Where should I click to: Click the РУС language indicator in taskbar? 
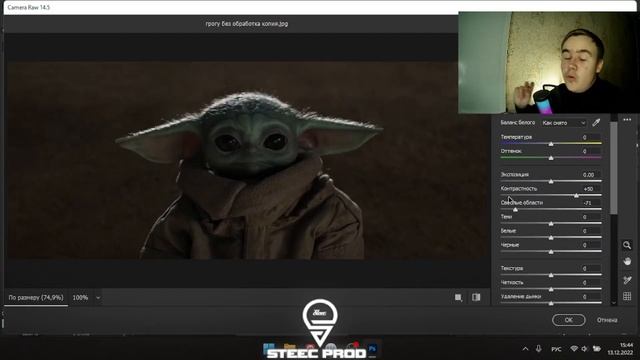(x=556, y=349)
